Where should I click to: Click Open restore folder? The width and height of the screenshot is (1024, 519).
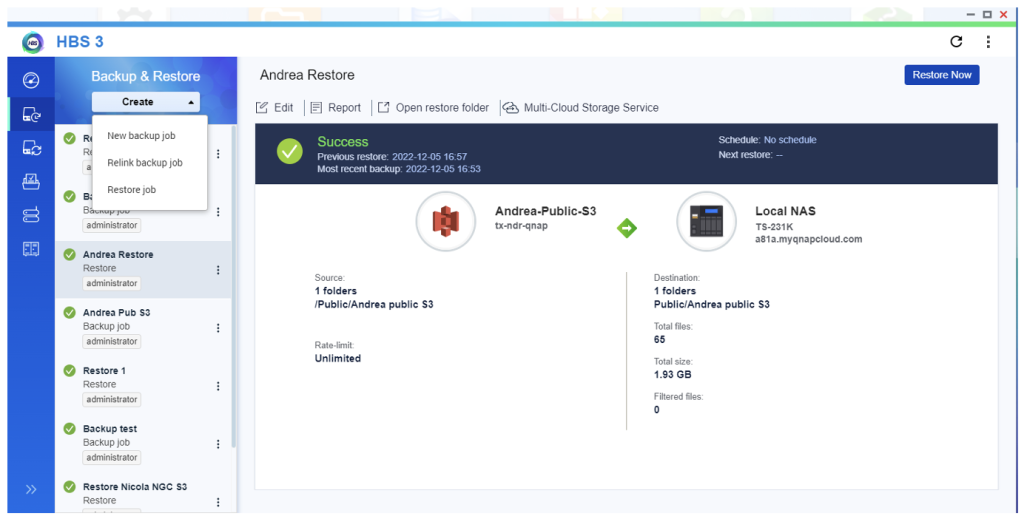(x=433, y=108)
